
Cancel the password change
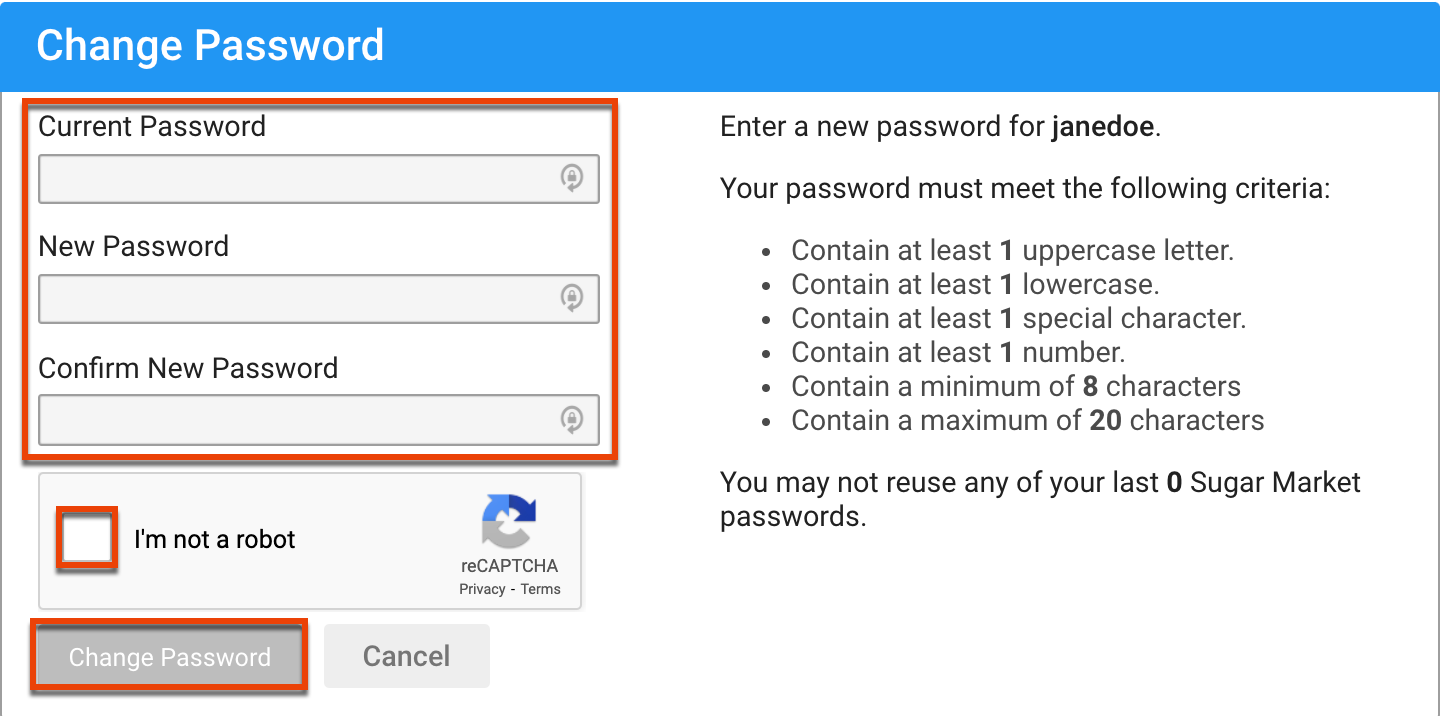click(x=406, y=656)
